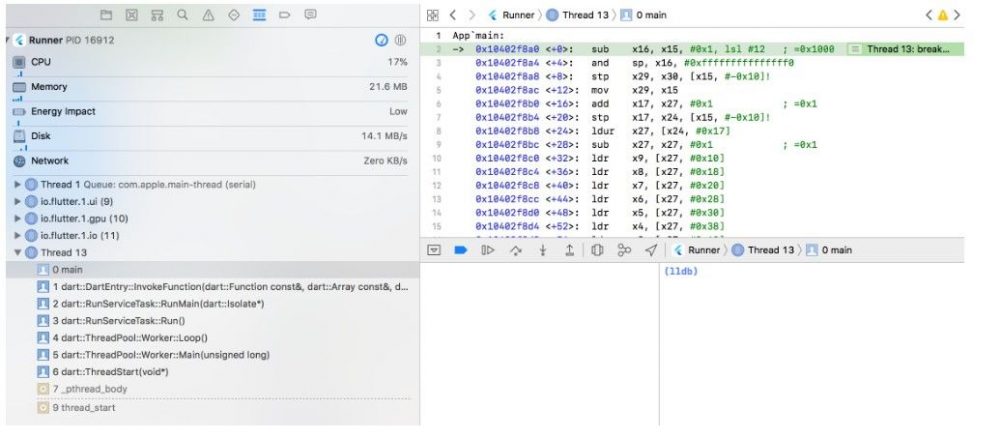
Task: Open the Issue navigator warning icon
Action: (x=208, y=15)
